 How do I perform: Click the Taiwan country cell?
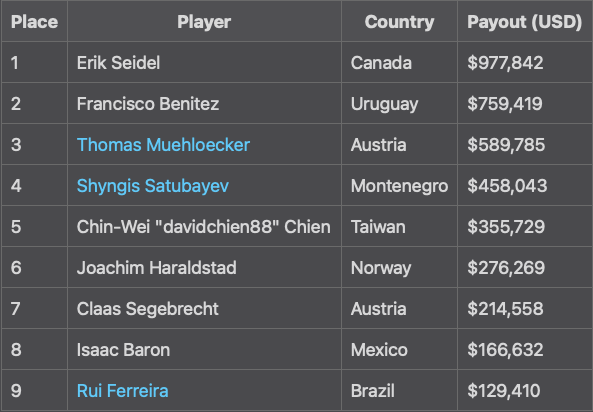point(399,227)
